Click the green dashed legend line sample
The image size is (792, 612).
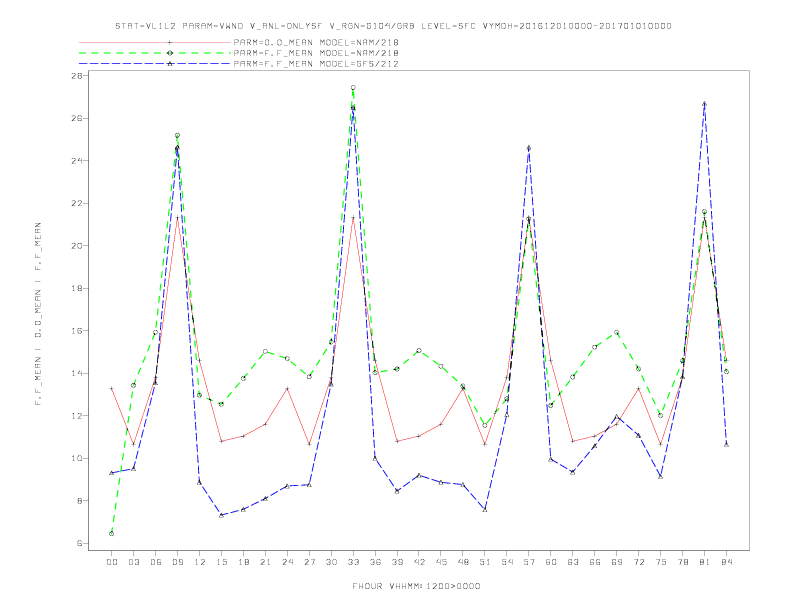(155, 53)
